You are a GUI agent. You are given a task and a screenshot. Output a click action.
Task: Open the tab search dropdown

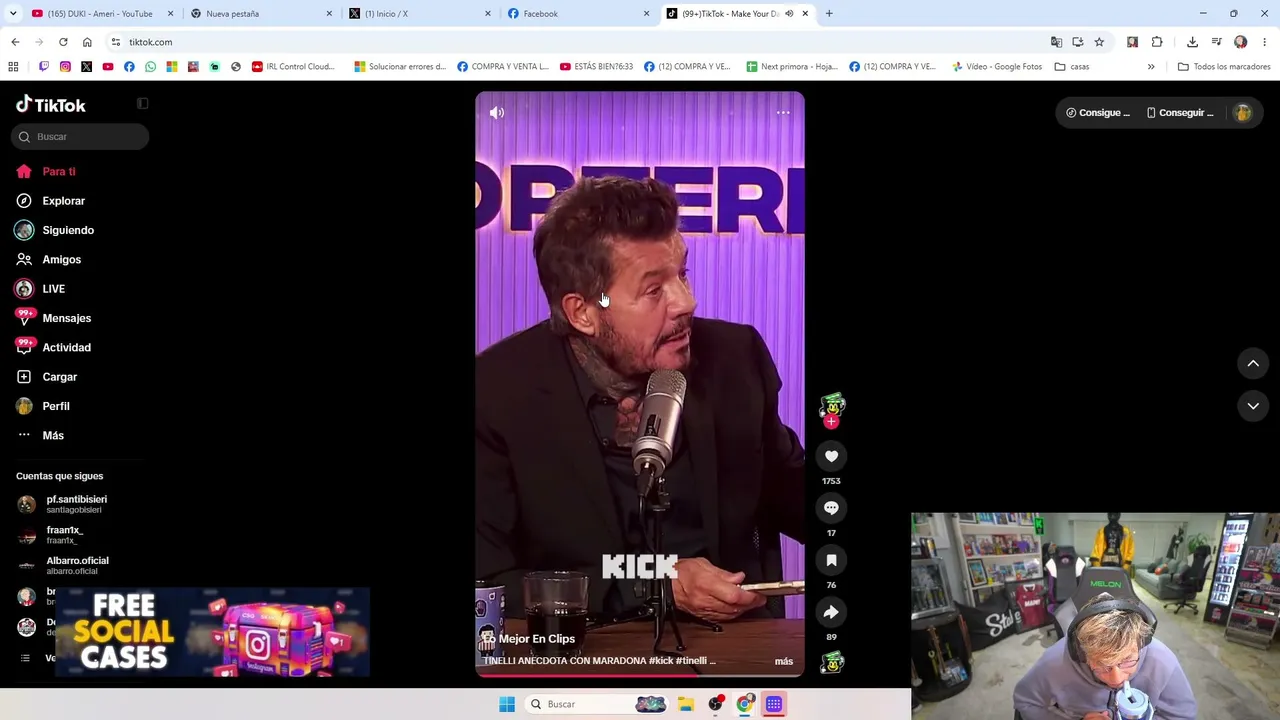13,14
